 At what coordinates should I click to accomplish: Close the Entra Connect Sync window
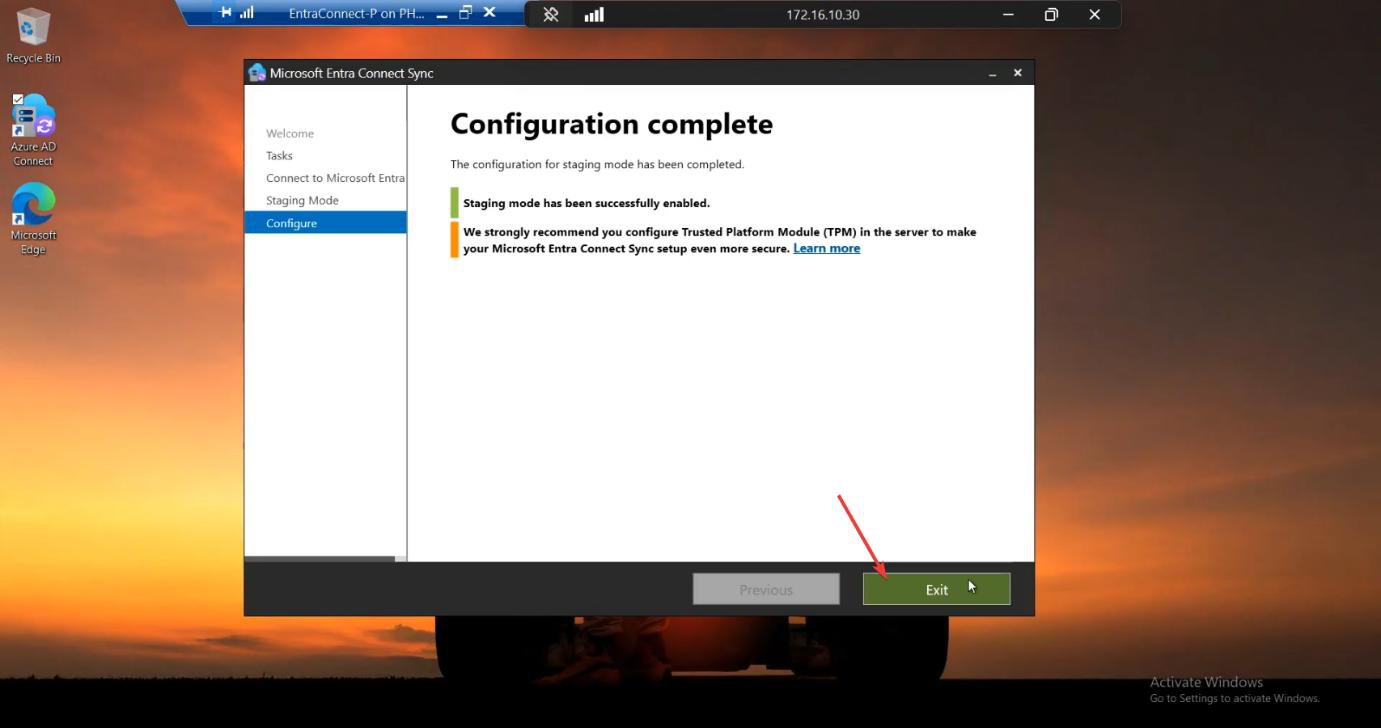pyautogui.click(x=1018, y=73)
